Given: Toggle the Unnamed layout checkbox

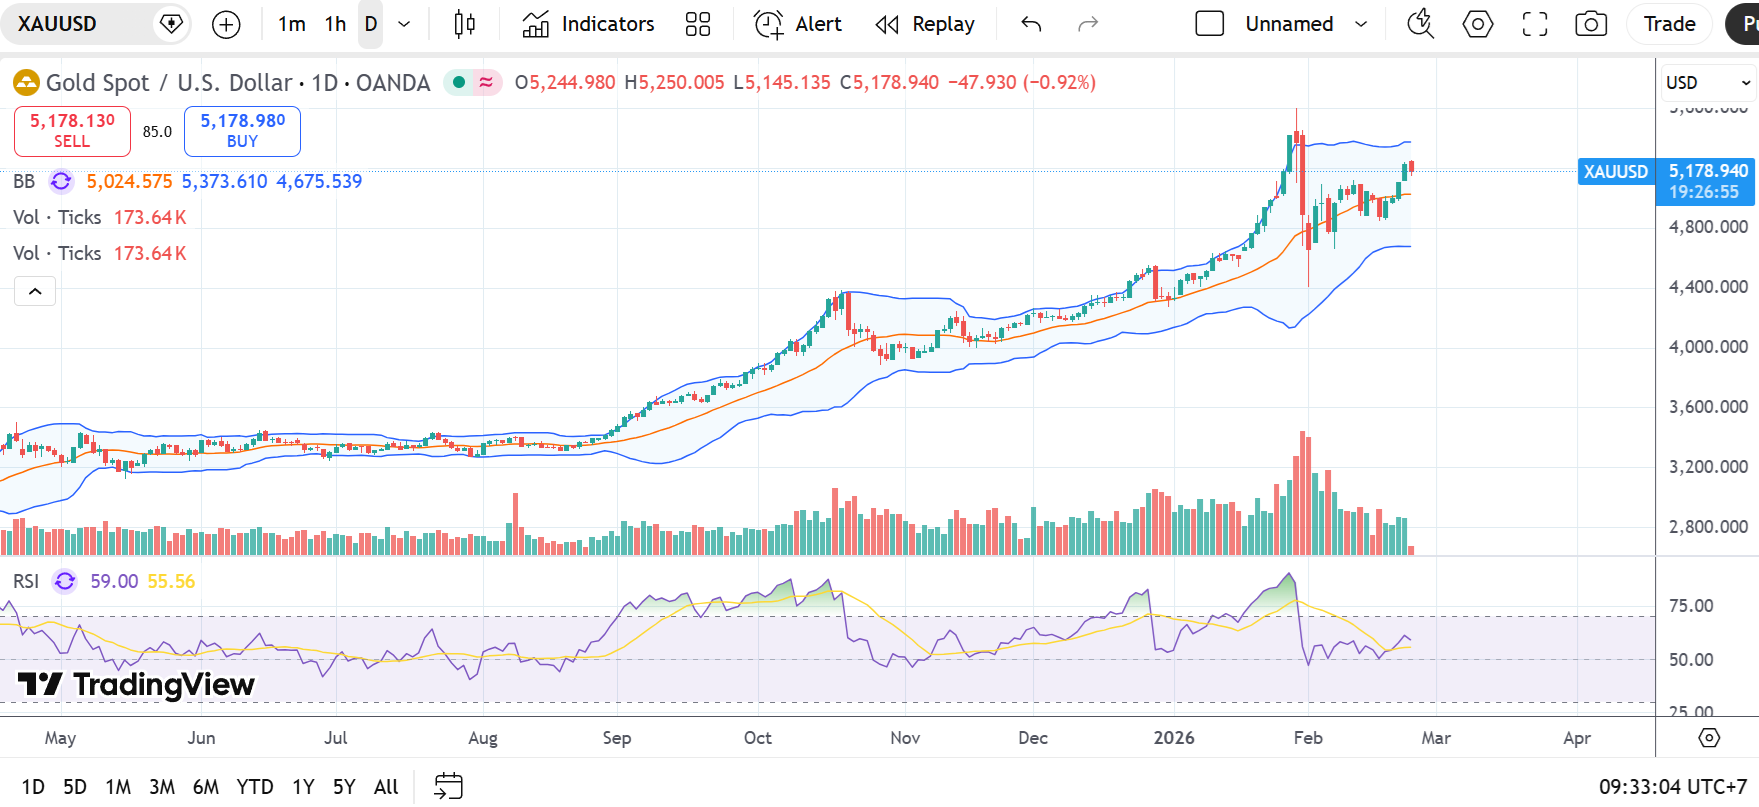Looking at the screenshot, I should pyautogui.click(x=1210, y=24).
